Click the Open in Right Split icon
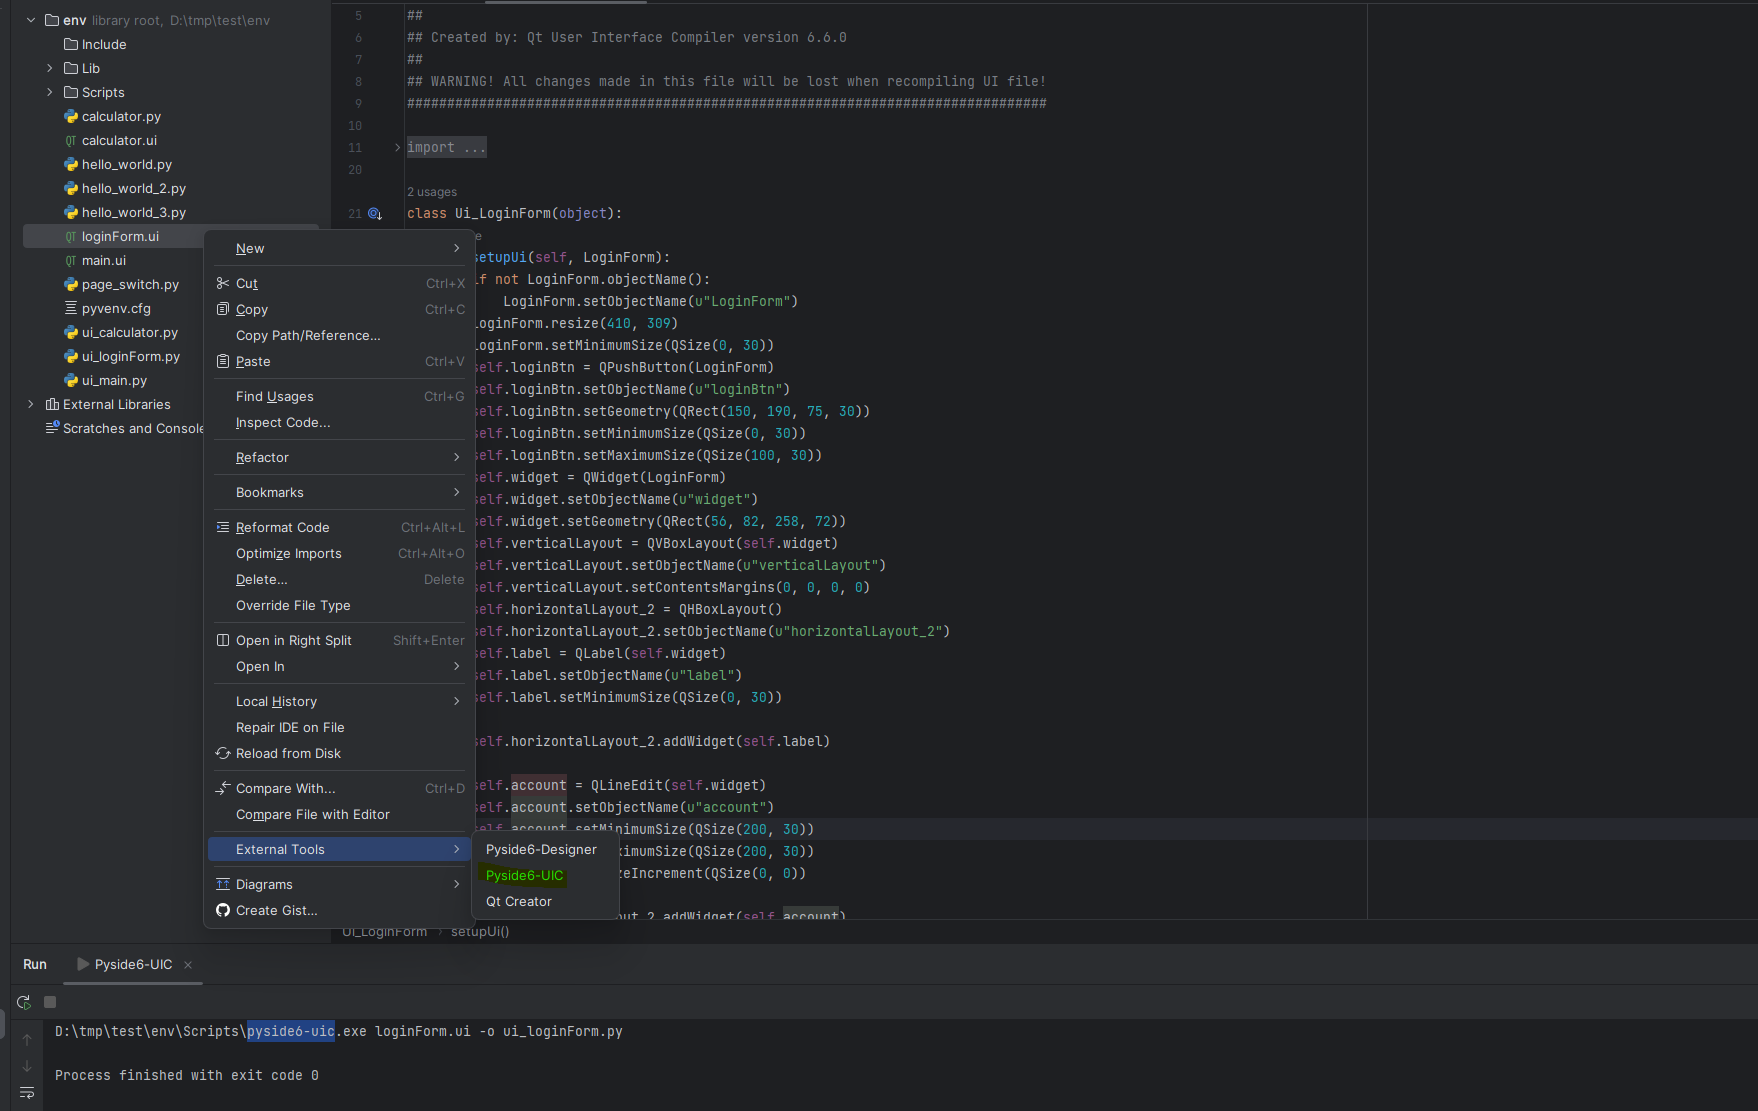 [223, 640]
